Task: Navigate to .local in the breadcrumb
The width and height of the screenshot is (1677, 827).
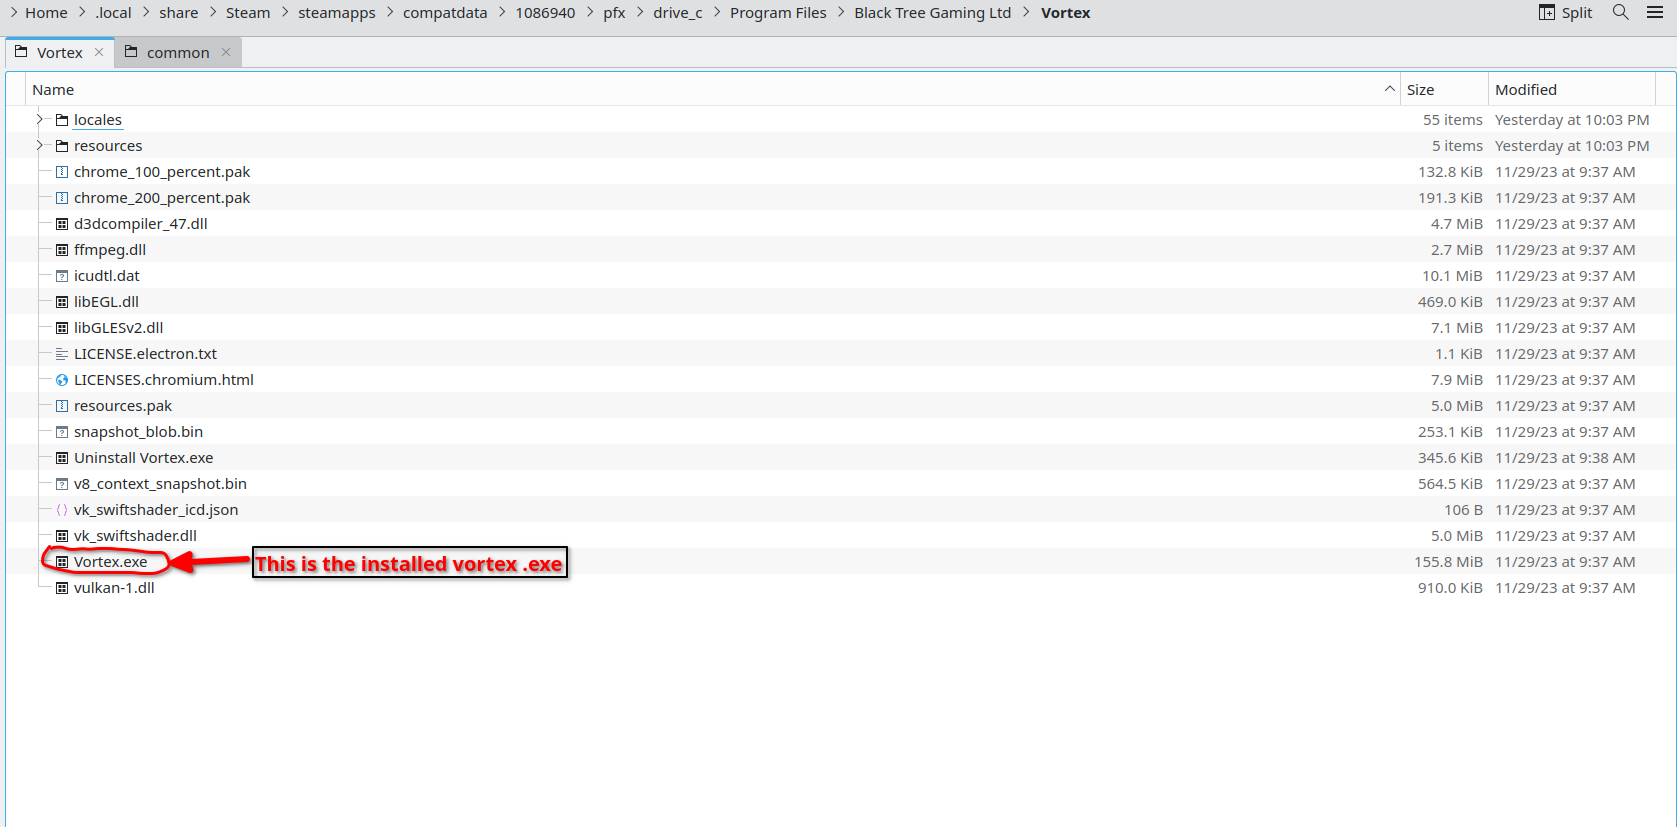Action: (113, 13)
